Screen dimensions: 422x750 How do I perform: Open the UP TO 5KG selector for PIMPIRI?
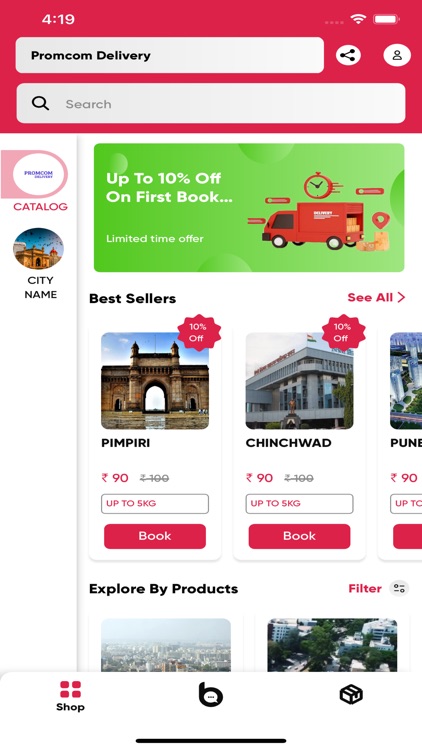155,504
